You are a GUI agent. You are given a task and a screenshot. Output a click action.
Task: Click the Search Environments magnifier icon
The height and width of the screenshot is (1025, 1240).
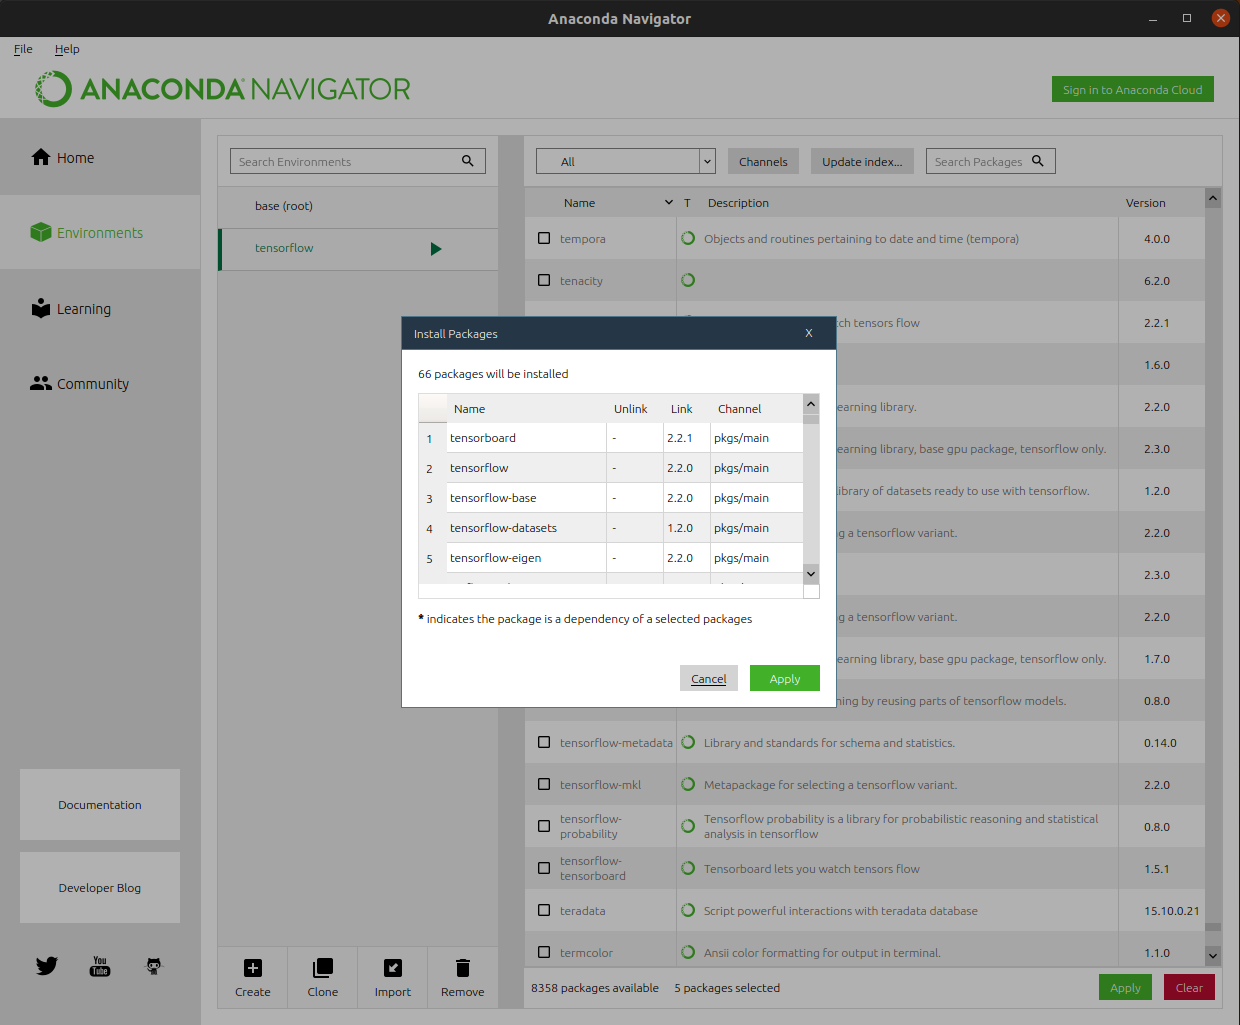click(468, 161)
